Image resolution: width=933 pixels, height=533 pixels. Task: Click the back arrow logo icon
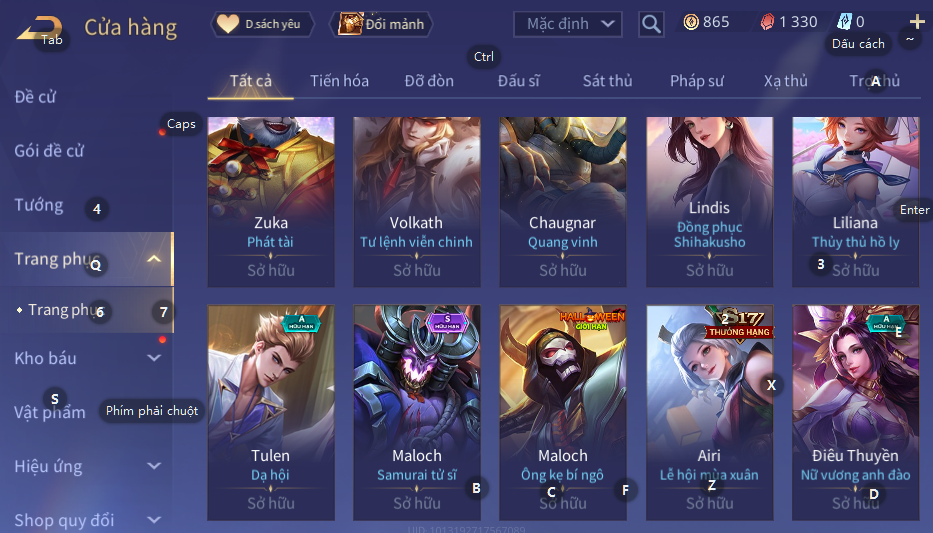pyautogui.click(x=40, y=29)
